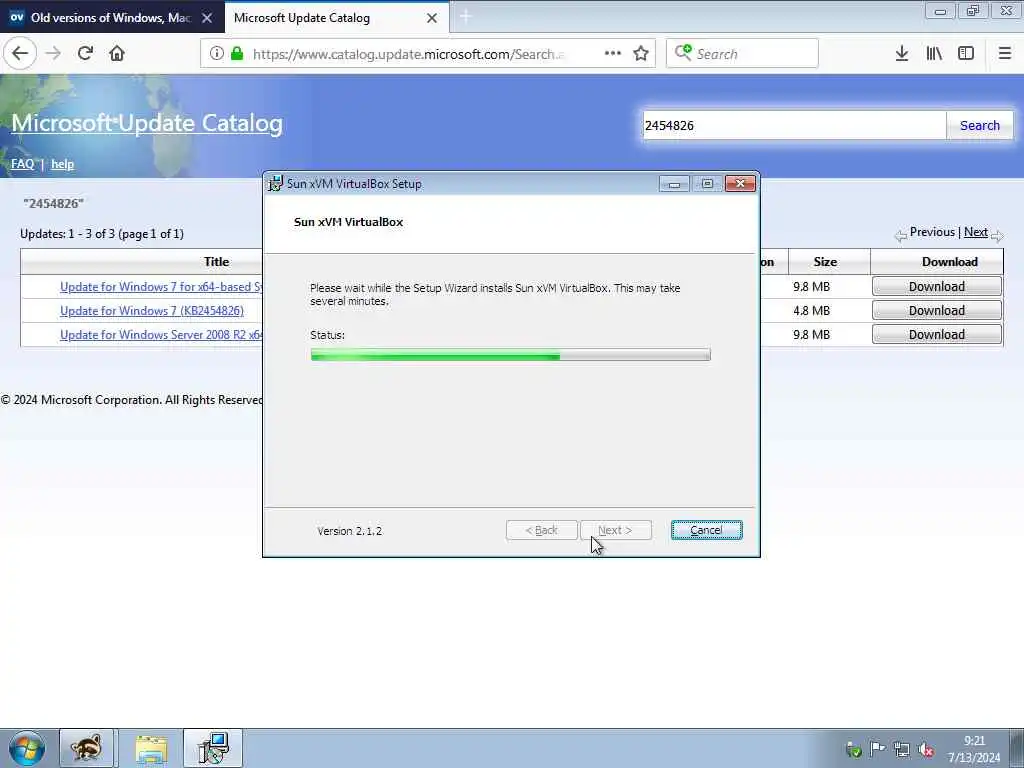The image size is (1024, 768).
Task: Focus the Firefox search box
Action: [743, 54]
